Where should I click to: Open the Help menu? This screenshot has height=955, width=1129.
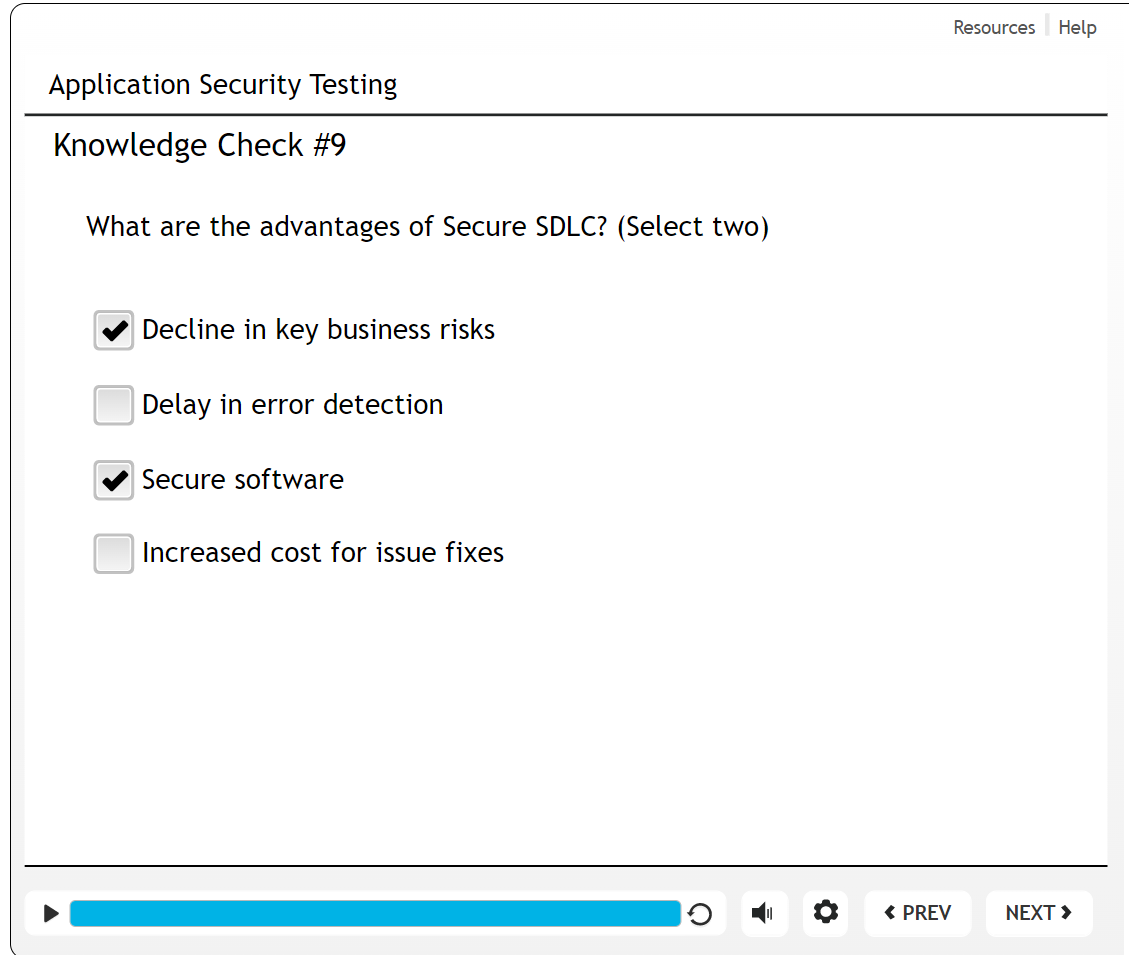[1077, 28]
